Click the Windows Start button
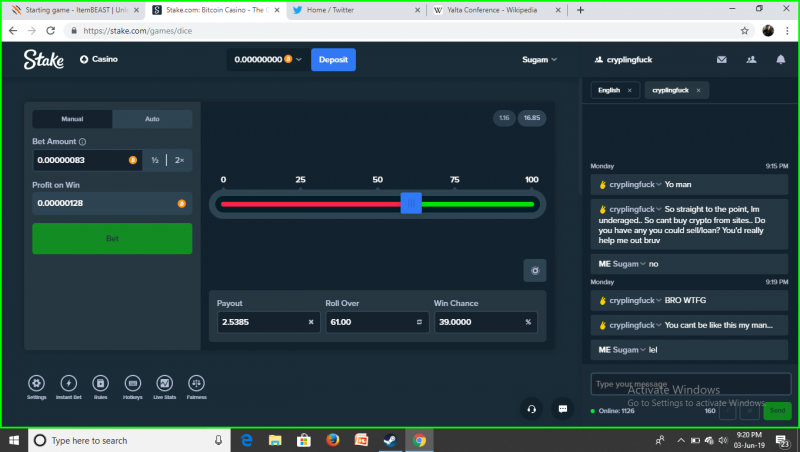Viewport: 800px width, 452px height. pos(14,440)
